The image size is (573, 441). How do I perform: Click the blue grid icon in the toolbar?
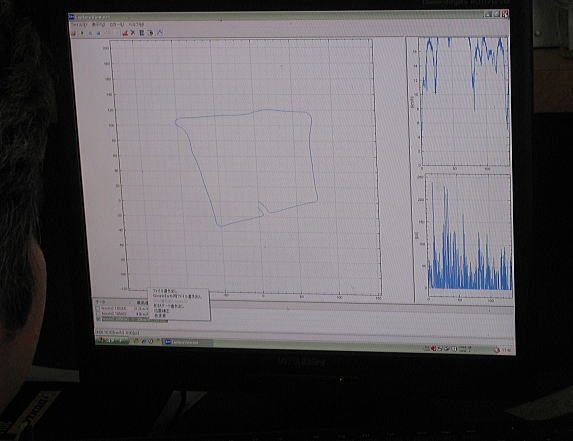pos(141,33)
